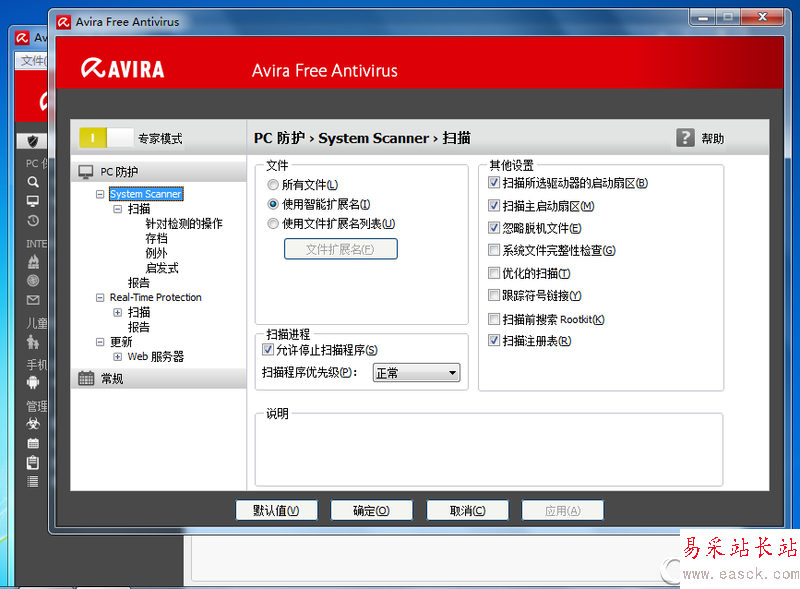Viewport: 800px width, 589px height.
Task: Select the 所有文件 radio button
Action: coord(273,185)
